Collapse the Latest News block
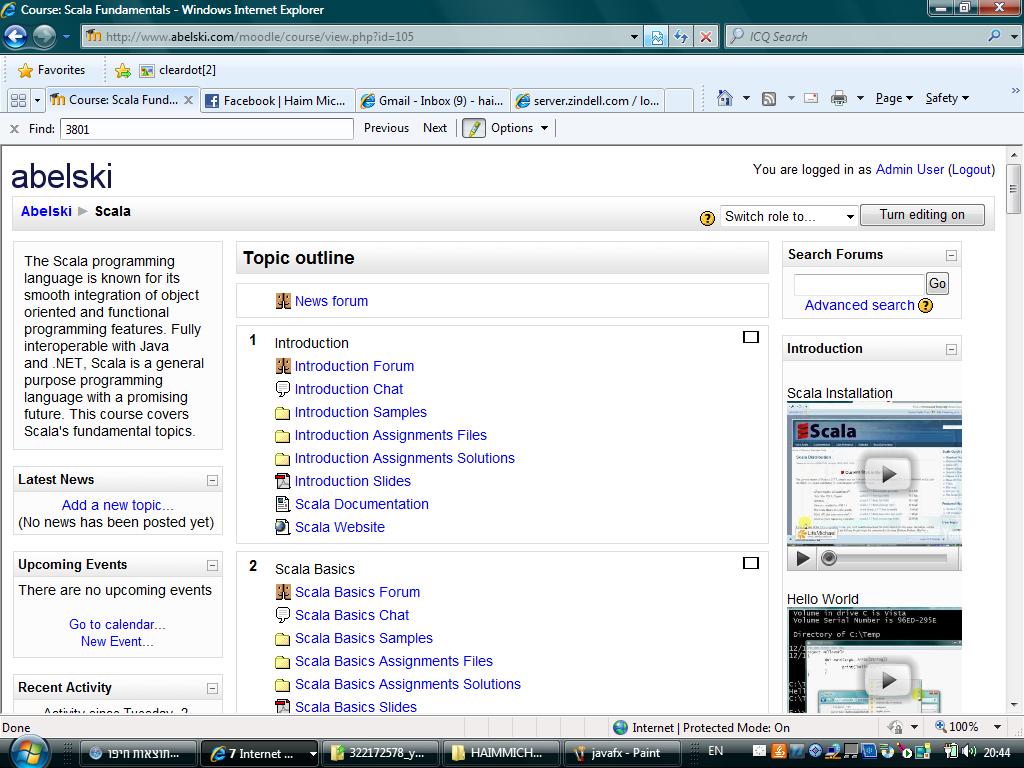Screen dimensions: 1024x768 tap(212, 481)
